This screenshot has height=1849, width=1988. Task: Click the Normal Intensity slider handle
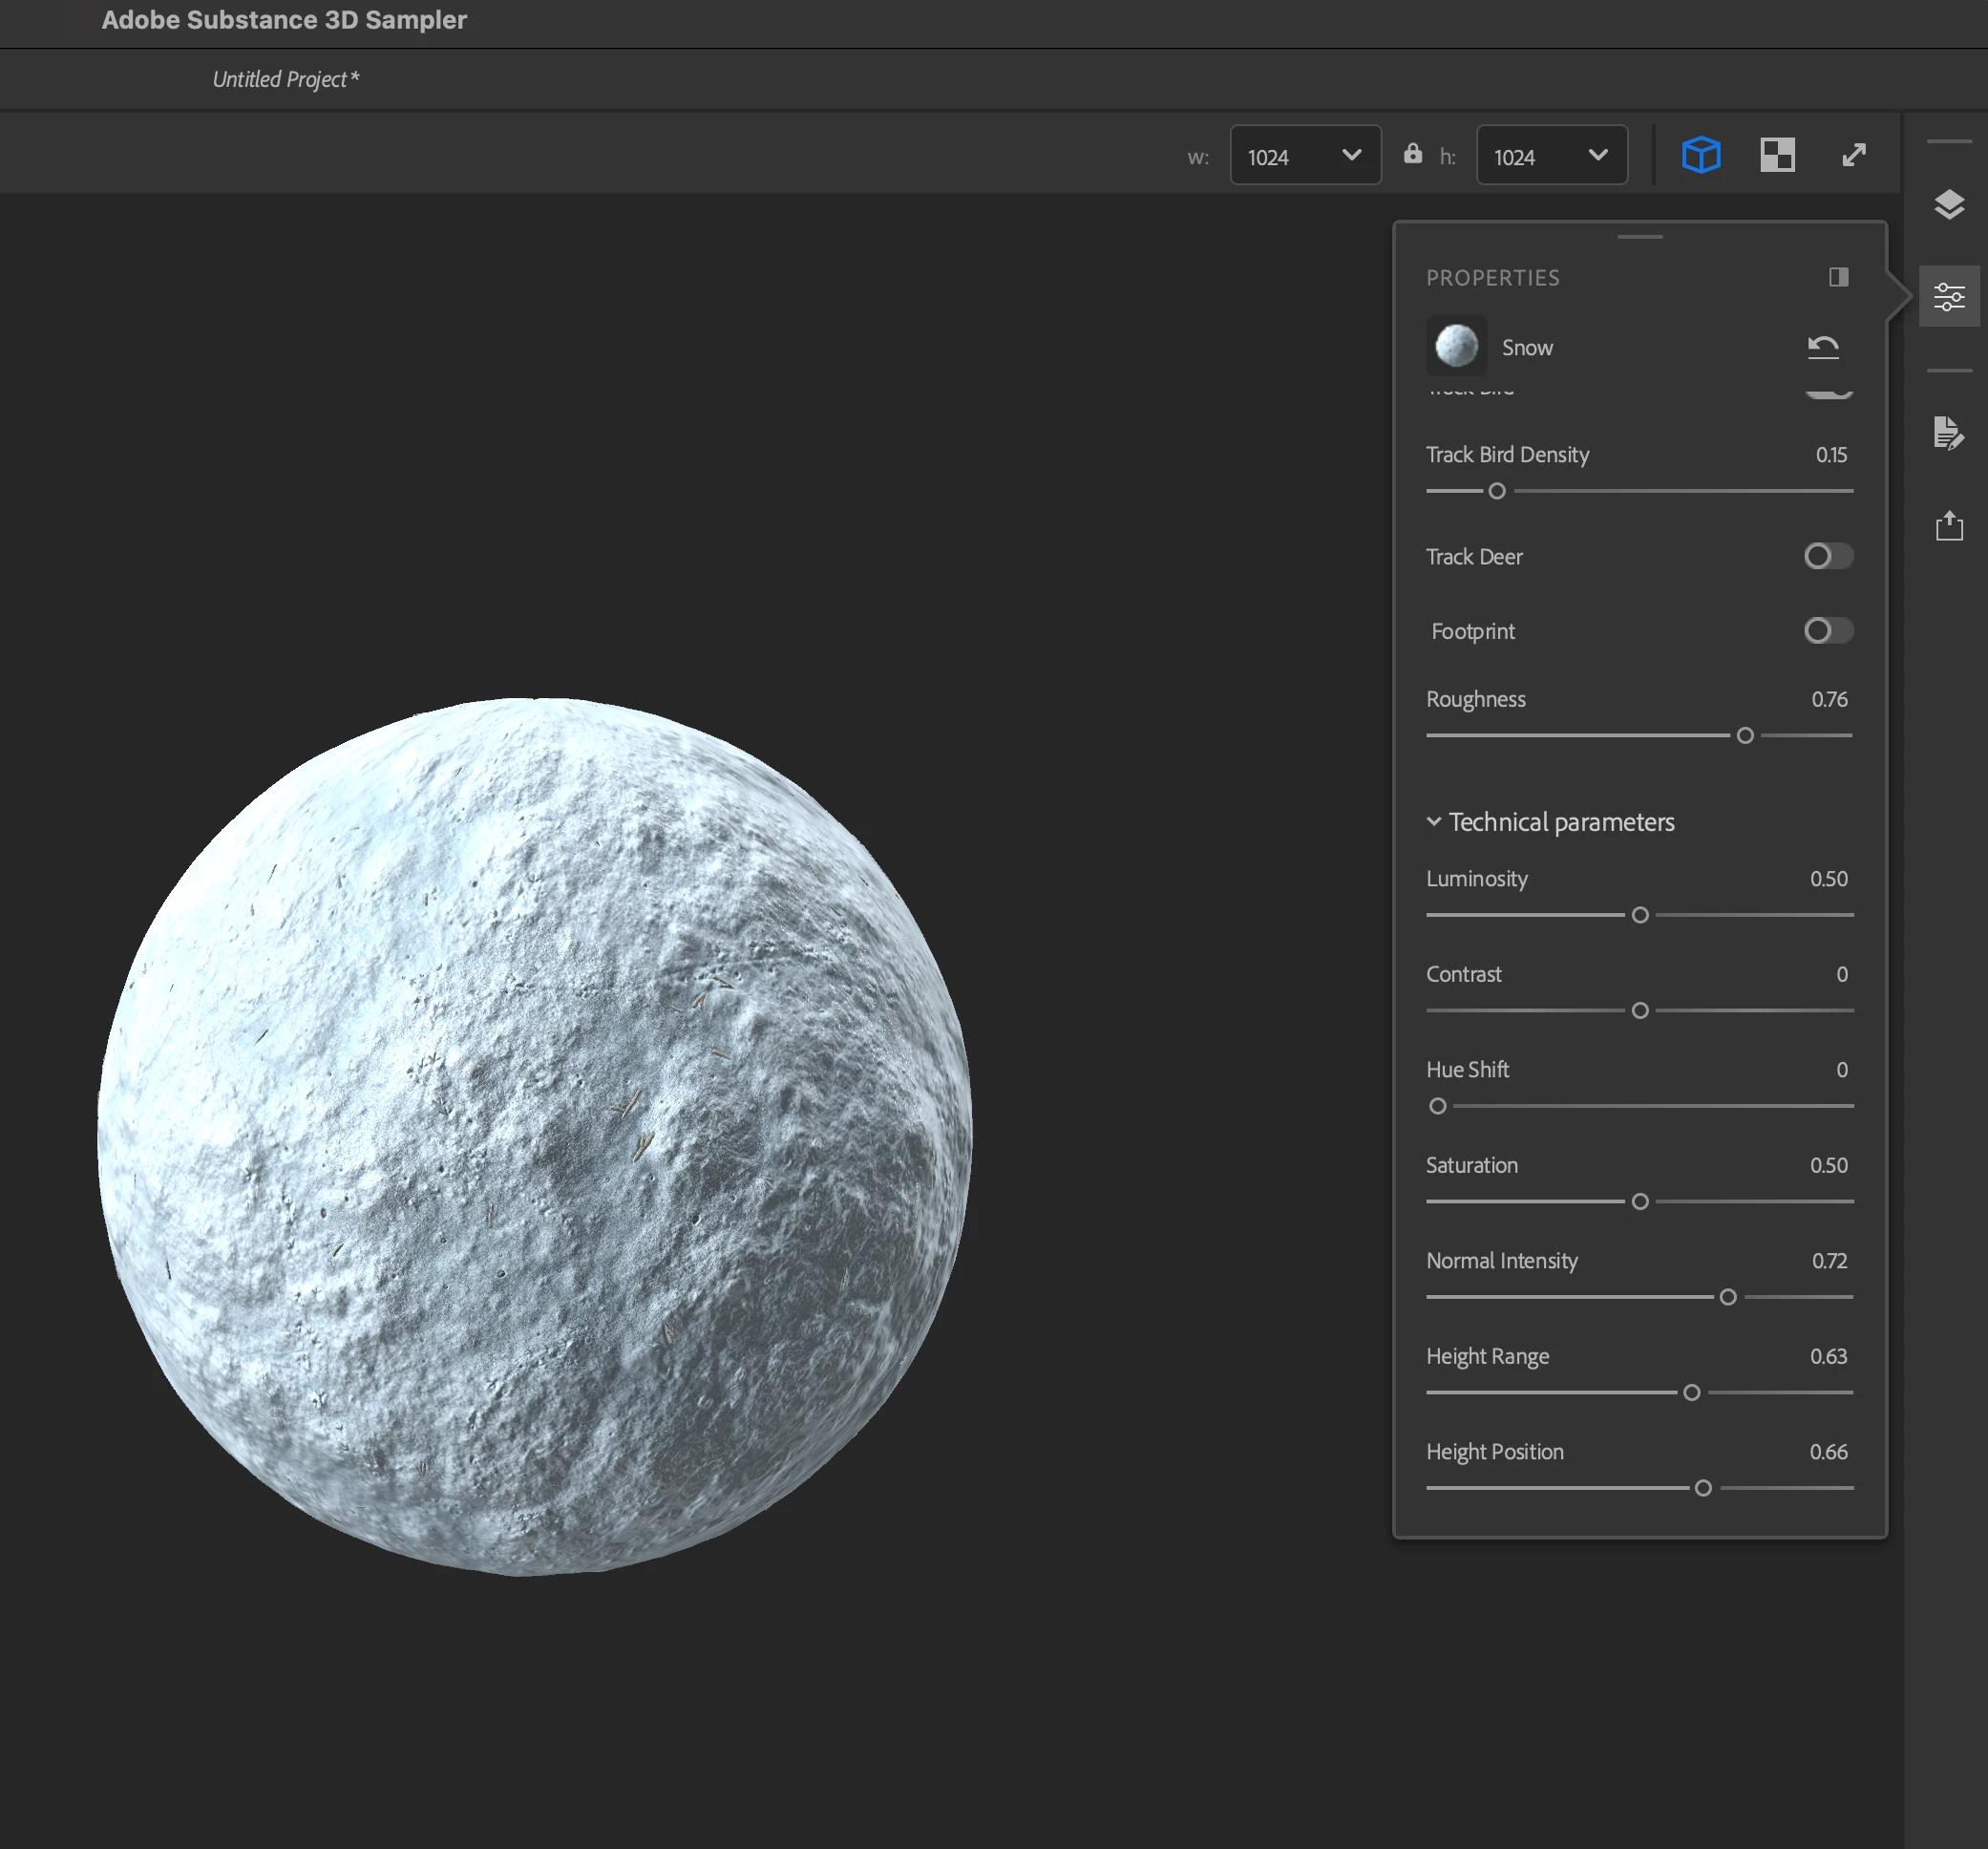pos(1727,1297)
